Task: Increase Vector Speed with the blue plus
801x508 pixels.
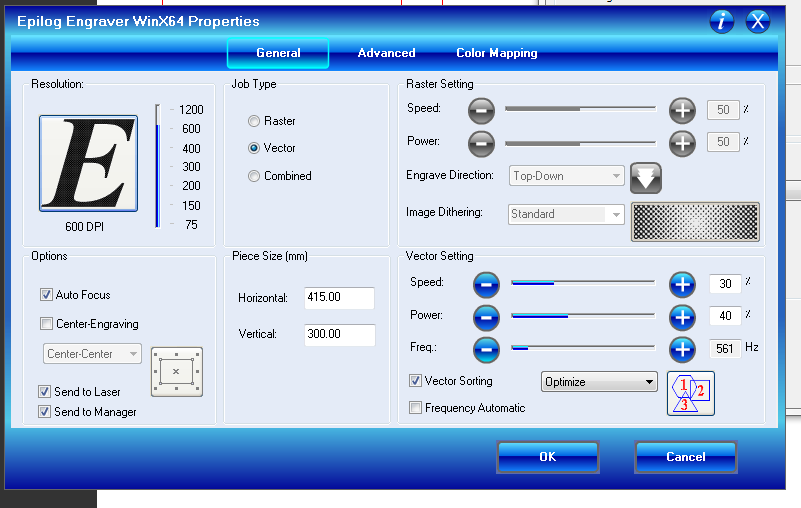Action: coord(682,285)
